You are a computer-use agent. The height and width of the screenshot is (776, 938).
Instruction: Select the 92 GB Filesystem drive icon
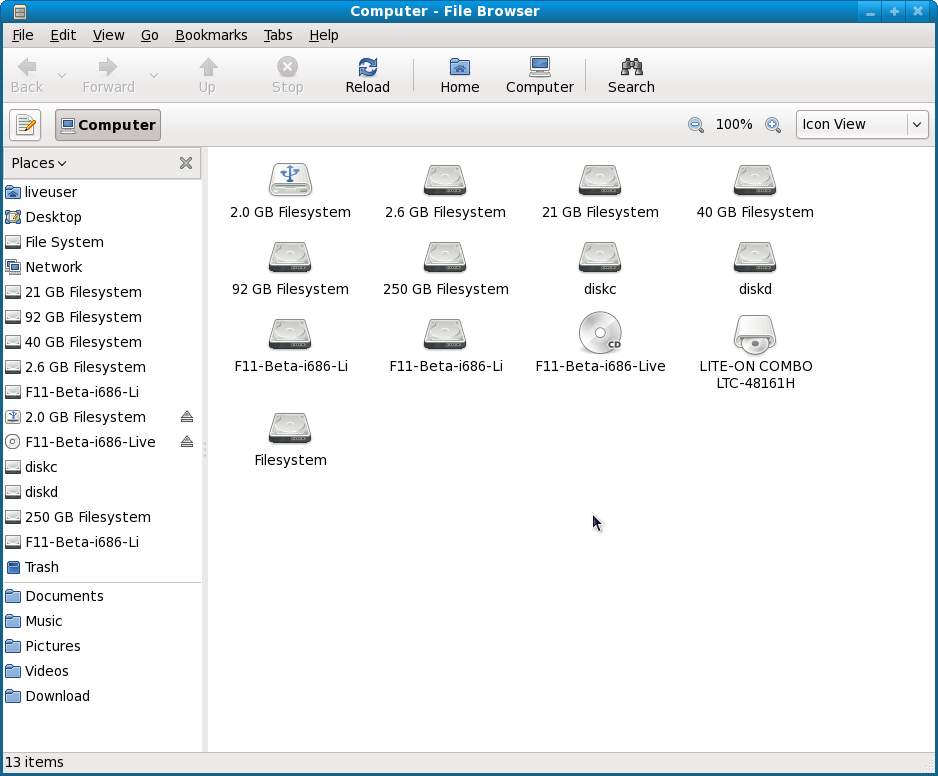pos(290,257)
